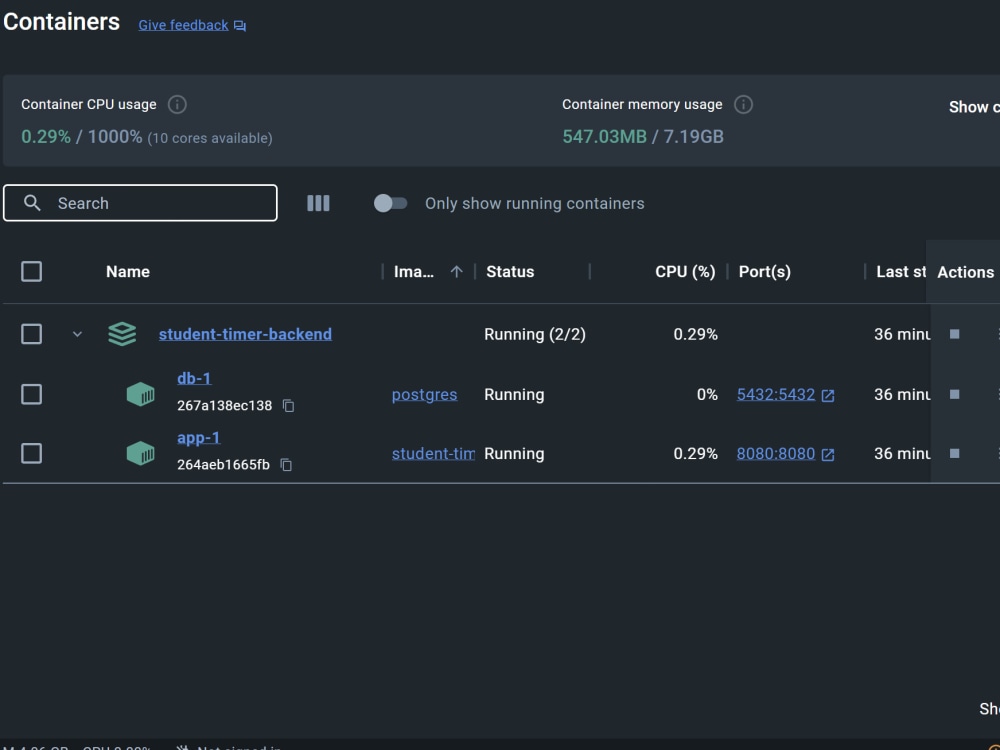Stop the app-1 container
This screenshot has height=750, width=1000.
pos(955,453)
